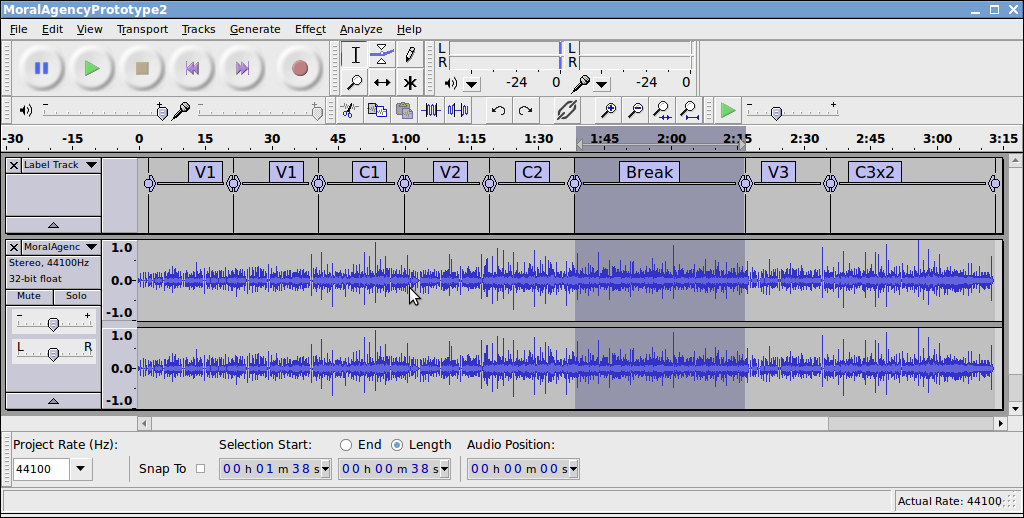
Task: Select the End radio button
Action: click(x=346, y=445)
